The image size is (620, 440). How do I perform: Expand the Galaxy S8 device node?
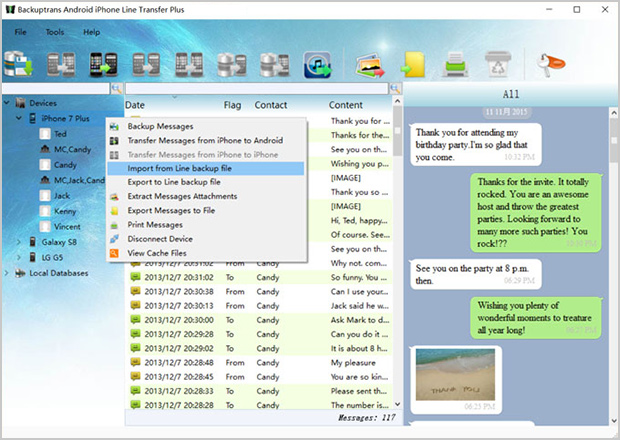20,242
